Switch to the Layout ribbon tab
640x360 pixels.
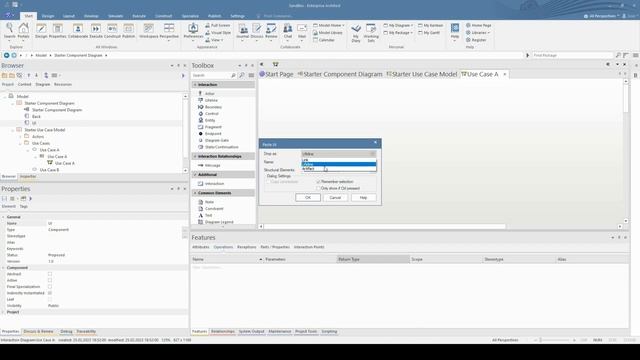pyautogui.click(x=69, y=16)
